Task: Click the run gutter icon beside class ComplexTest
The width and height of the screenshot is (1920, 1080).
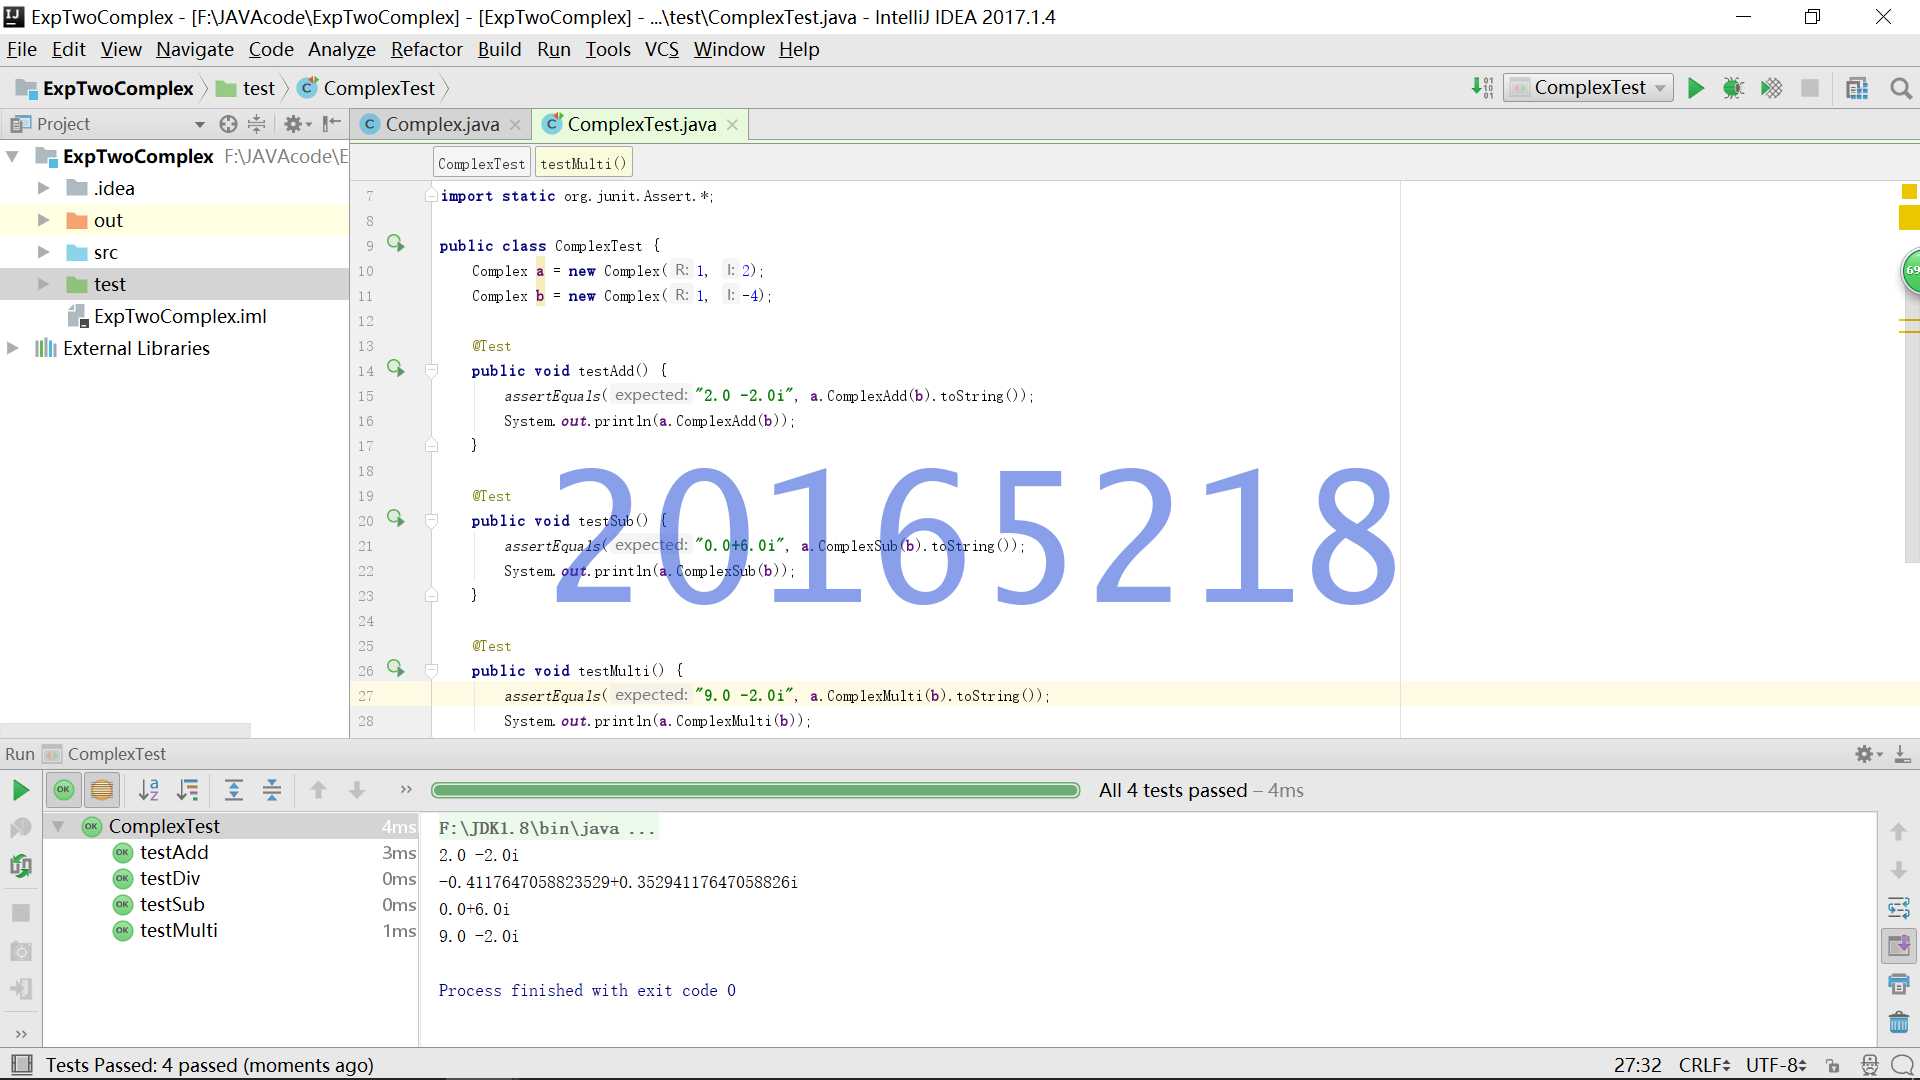Action: point(396,244)
